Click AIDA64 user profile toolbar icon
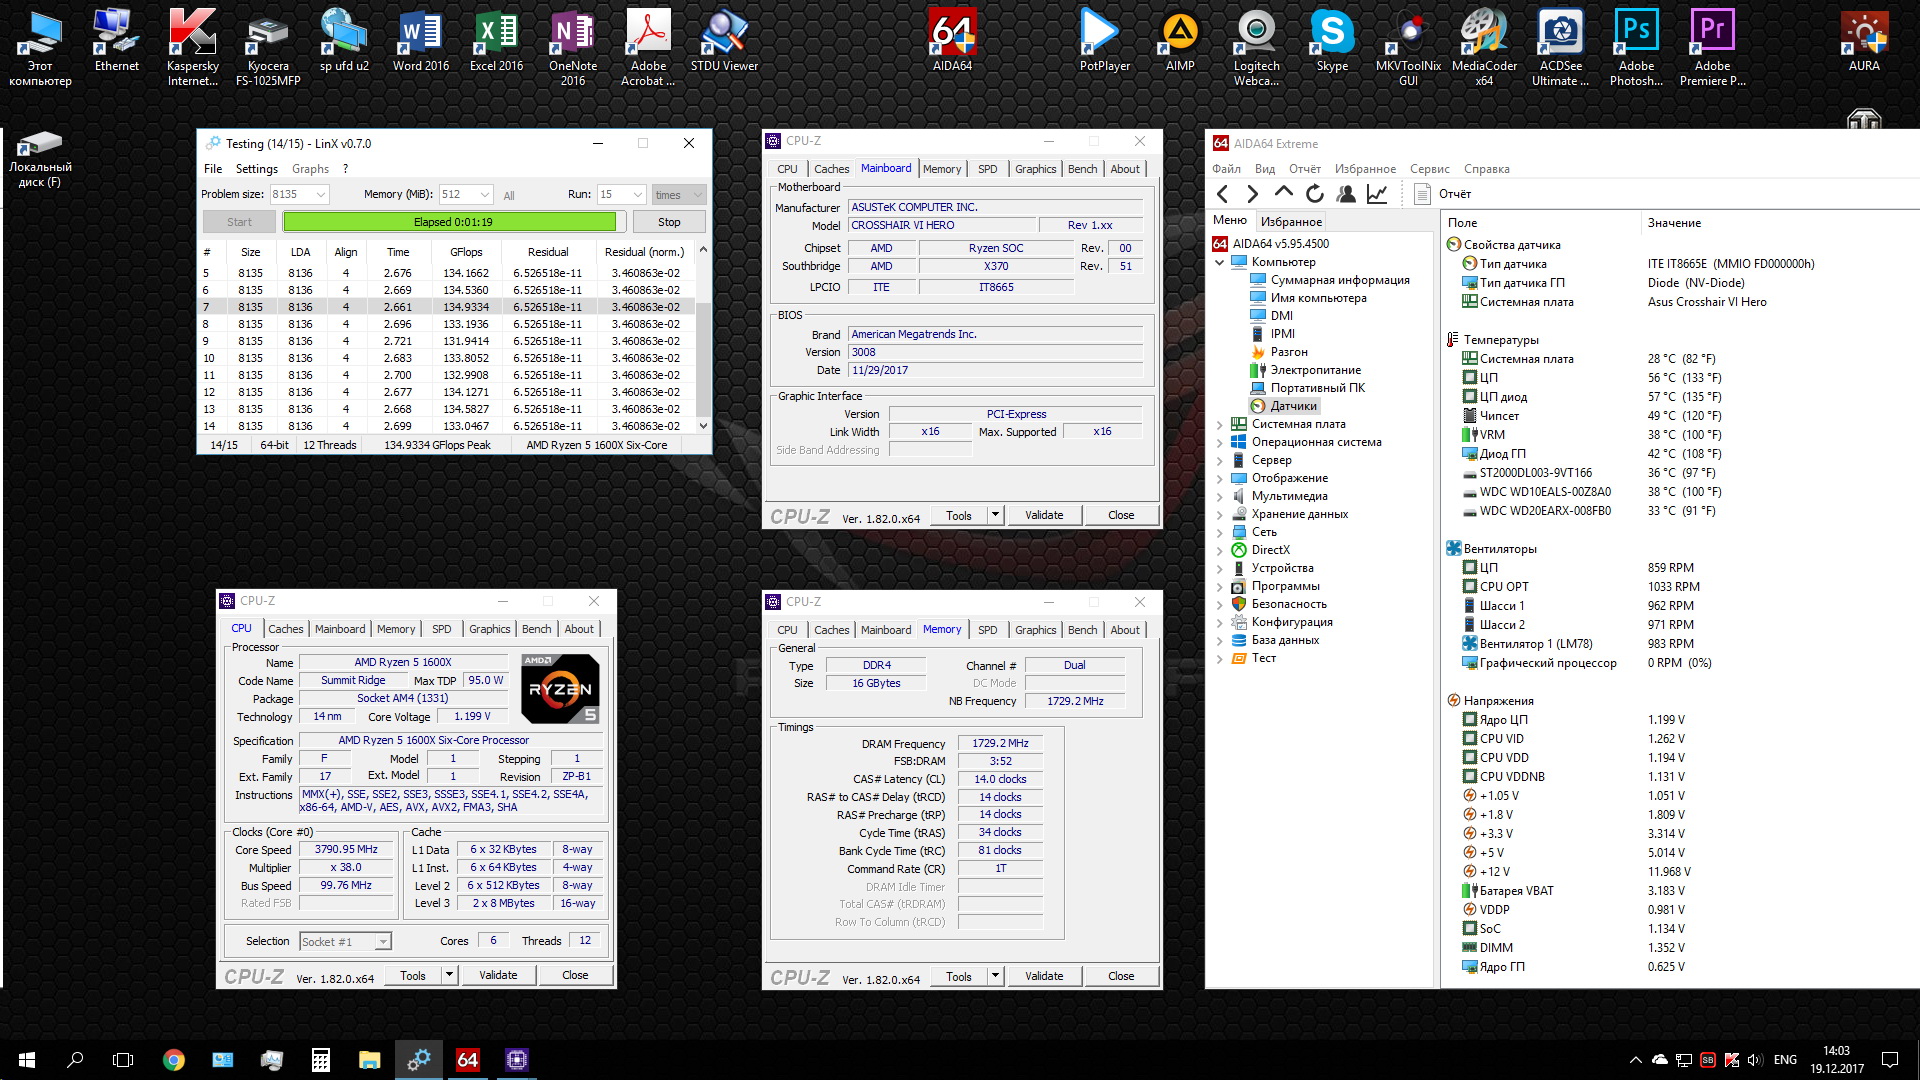 pos(1346,194)
